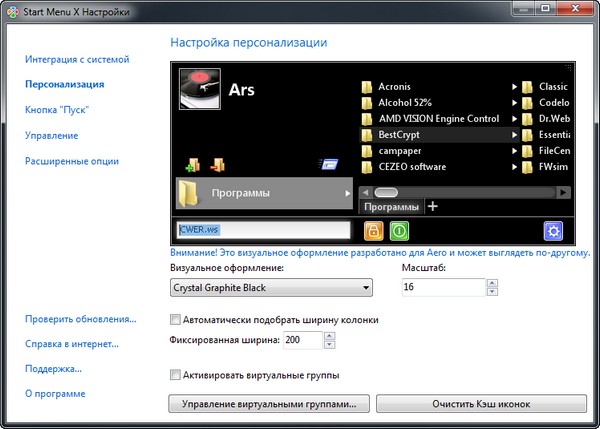Screen dimensions: 600x429
Task: Enable automatic column width checkbox
Action: pyautogui.click(x=177, y=320)
